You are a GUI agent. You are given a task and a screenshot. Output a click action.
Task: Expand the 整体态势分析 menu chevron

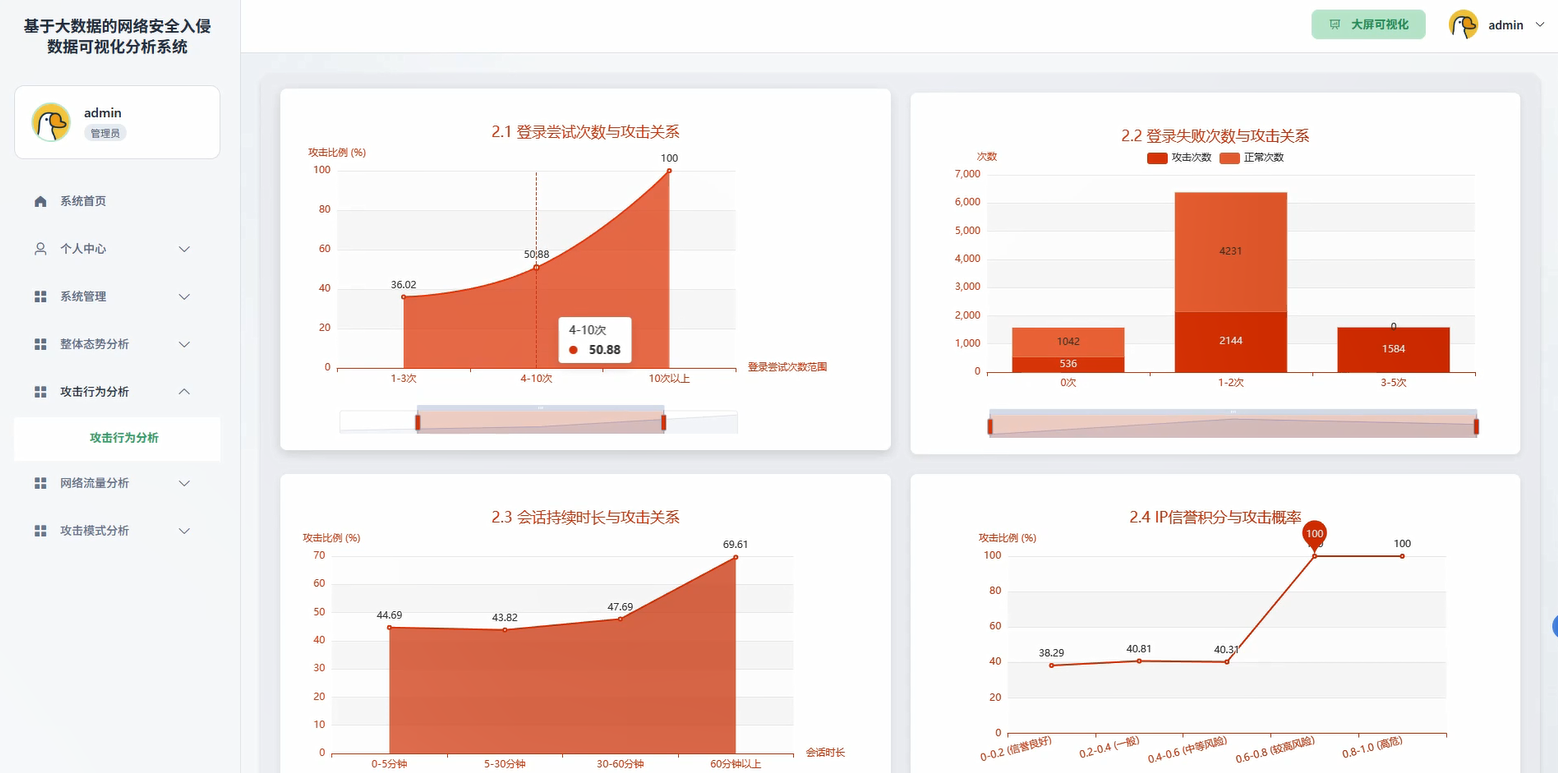tap(184, 344)
